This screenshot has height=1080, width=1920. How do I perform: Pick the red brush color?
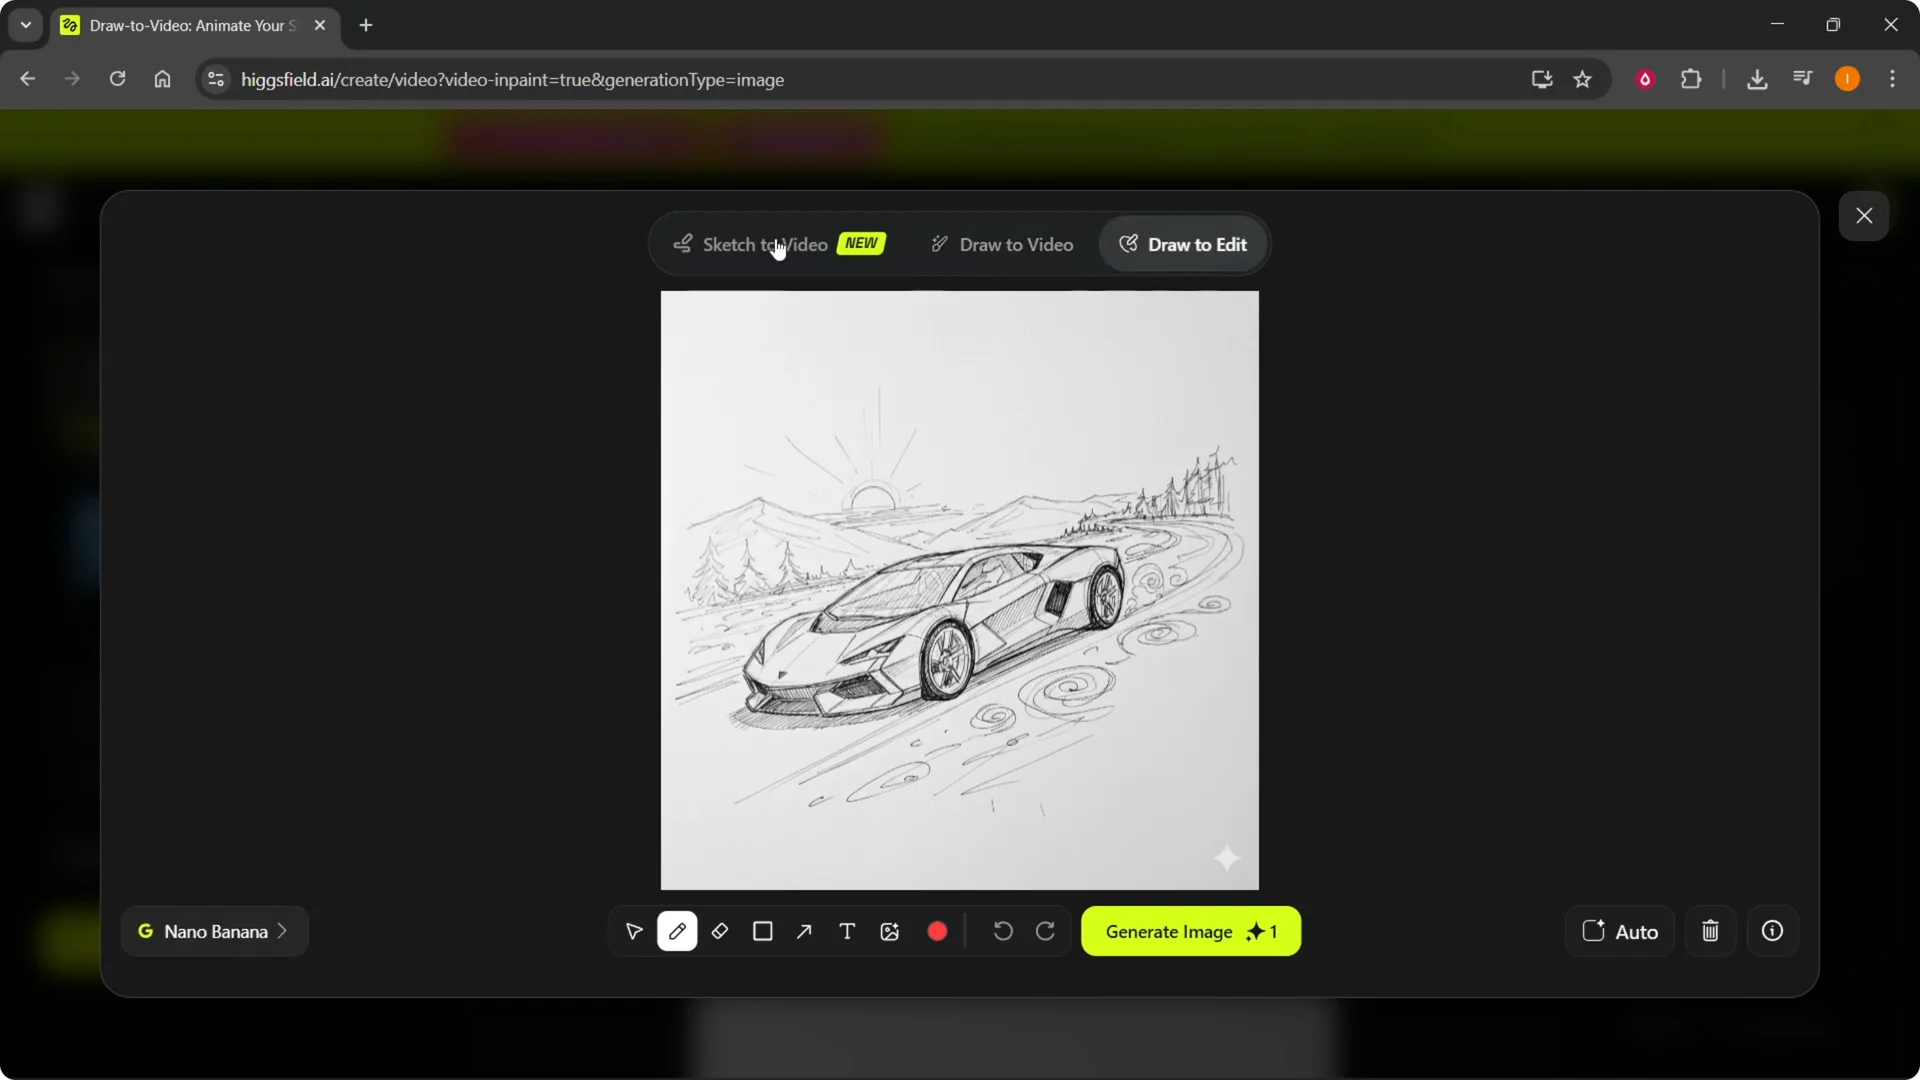pyautogui.click(x=937, y=931)
